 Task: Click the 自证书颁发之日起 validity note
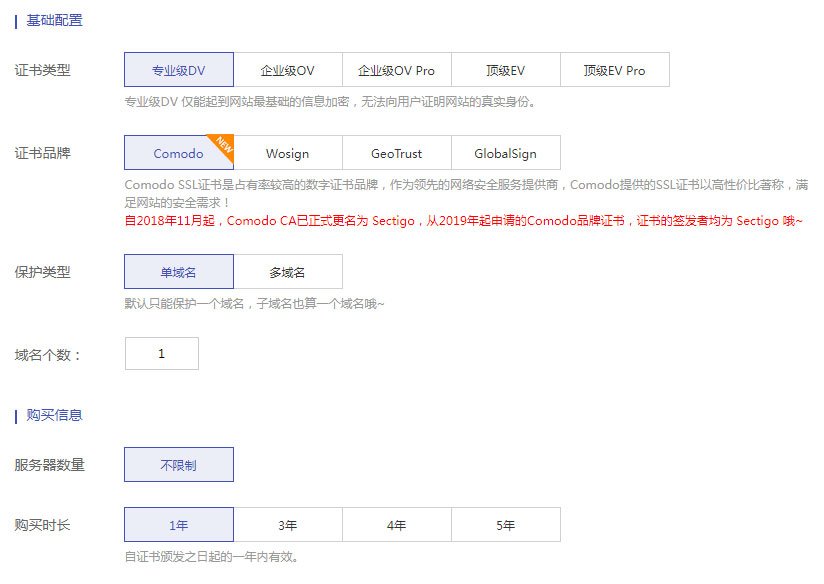211,556
